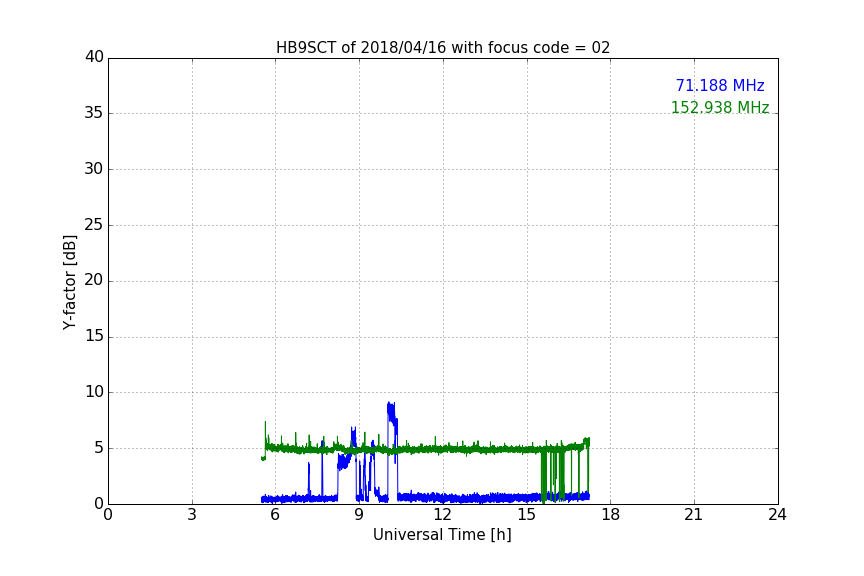This screenshot has width=864, height=576.
Task: Click the y-axis tick label "35"
Action: click(94, 113)
